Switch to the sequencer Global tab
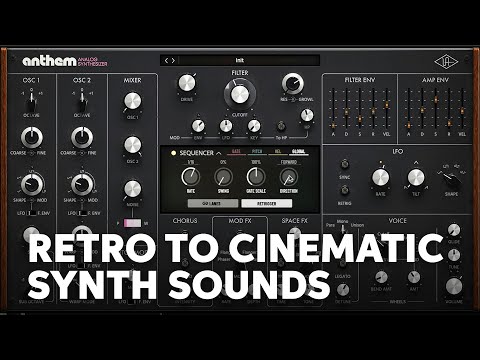 click(x=298, y=152)
